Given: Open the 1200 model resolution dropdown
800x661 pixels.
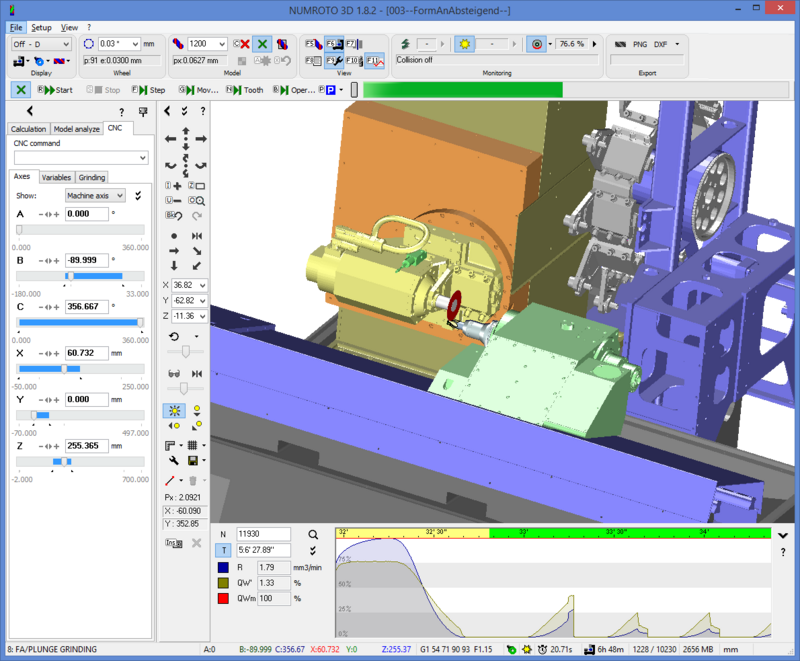Looking at the screenshot, I should [x=221, y=44].
